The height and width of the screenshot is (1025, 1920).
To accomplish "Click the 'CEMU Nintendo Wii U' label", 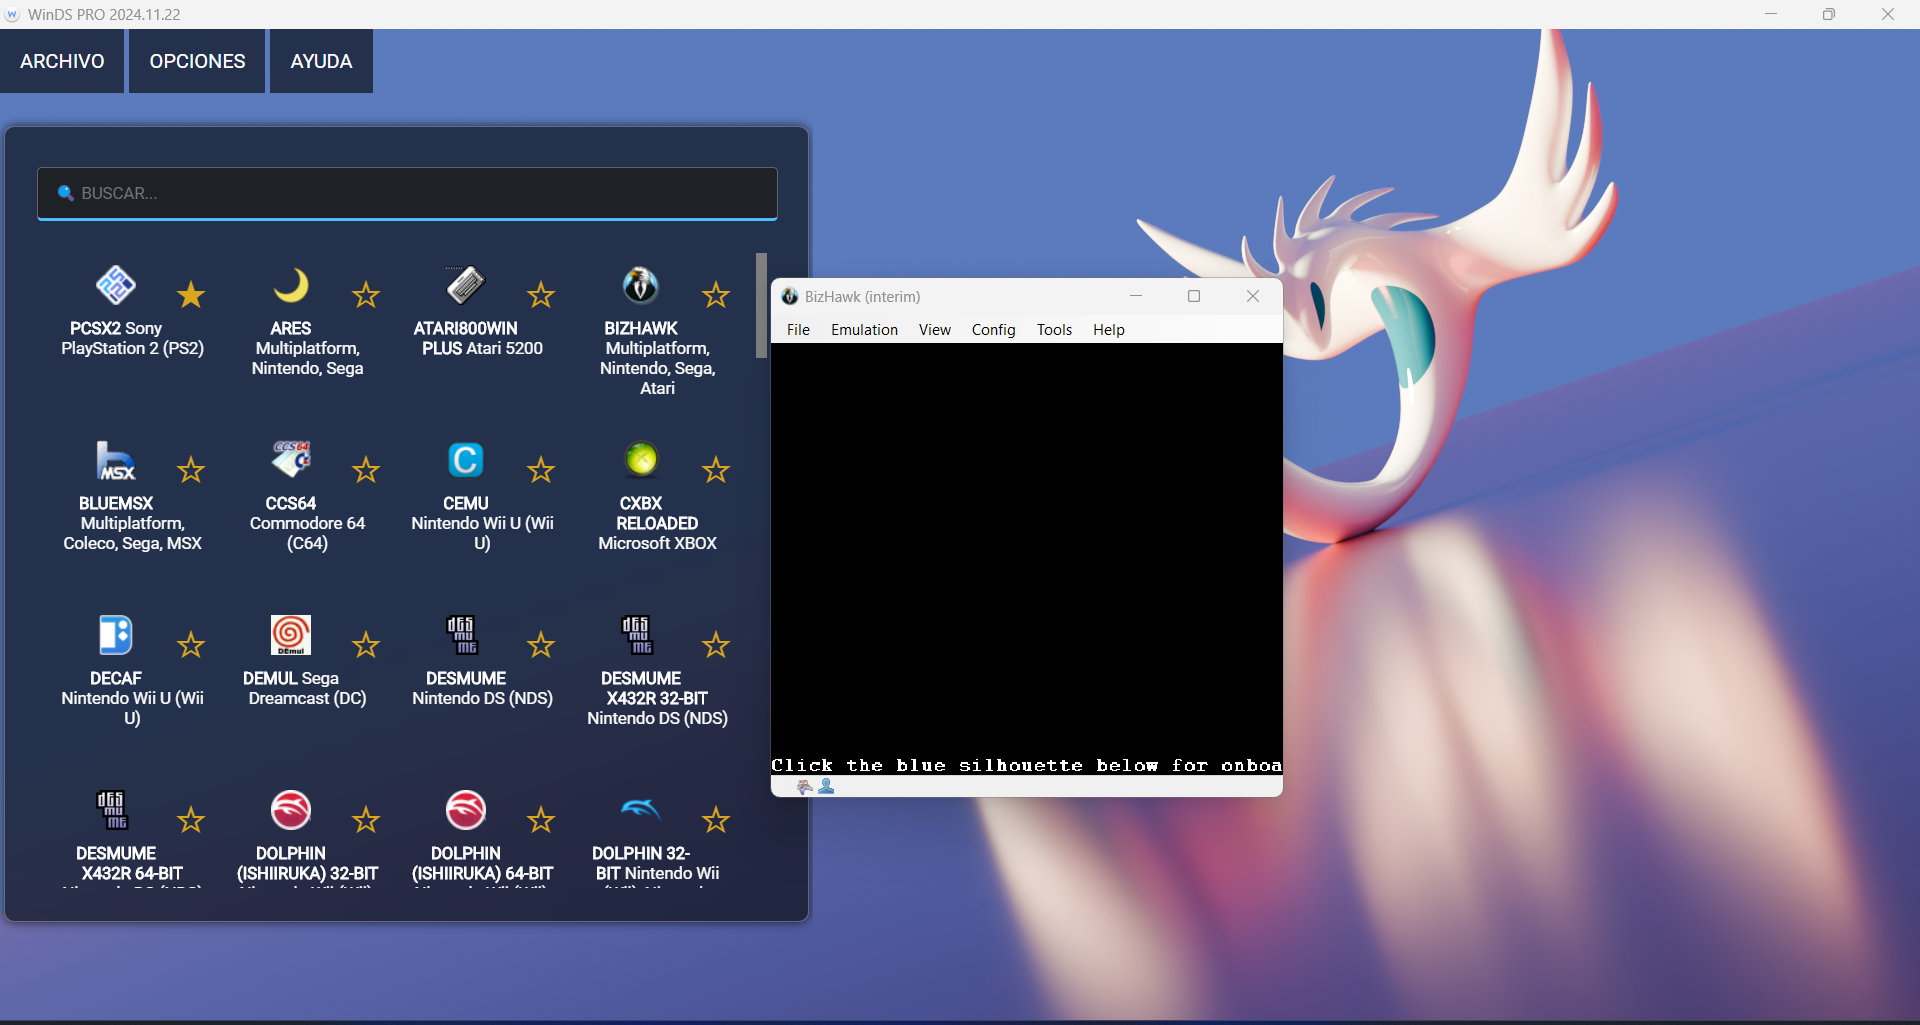I will 482,523.
